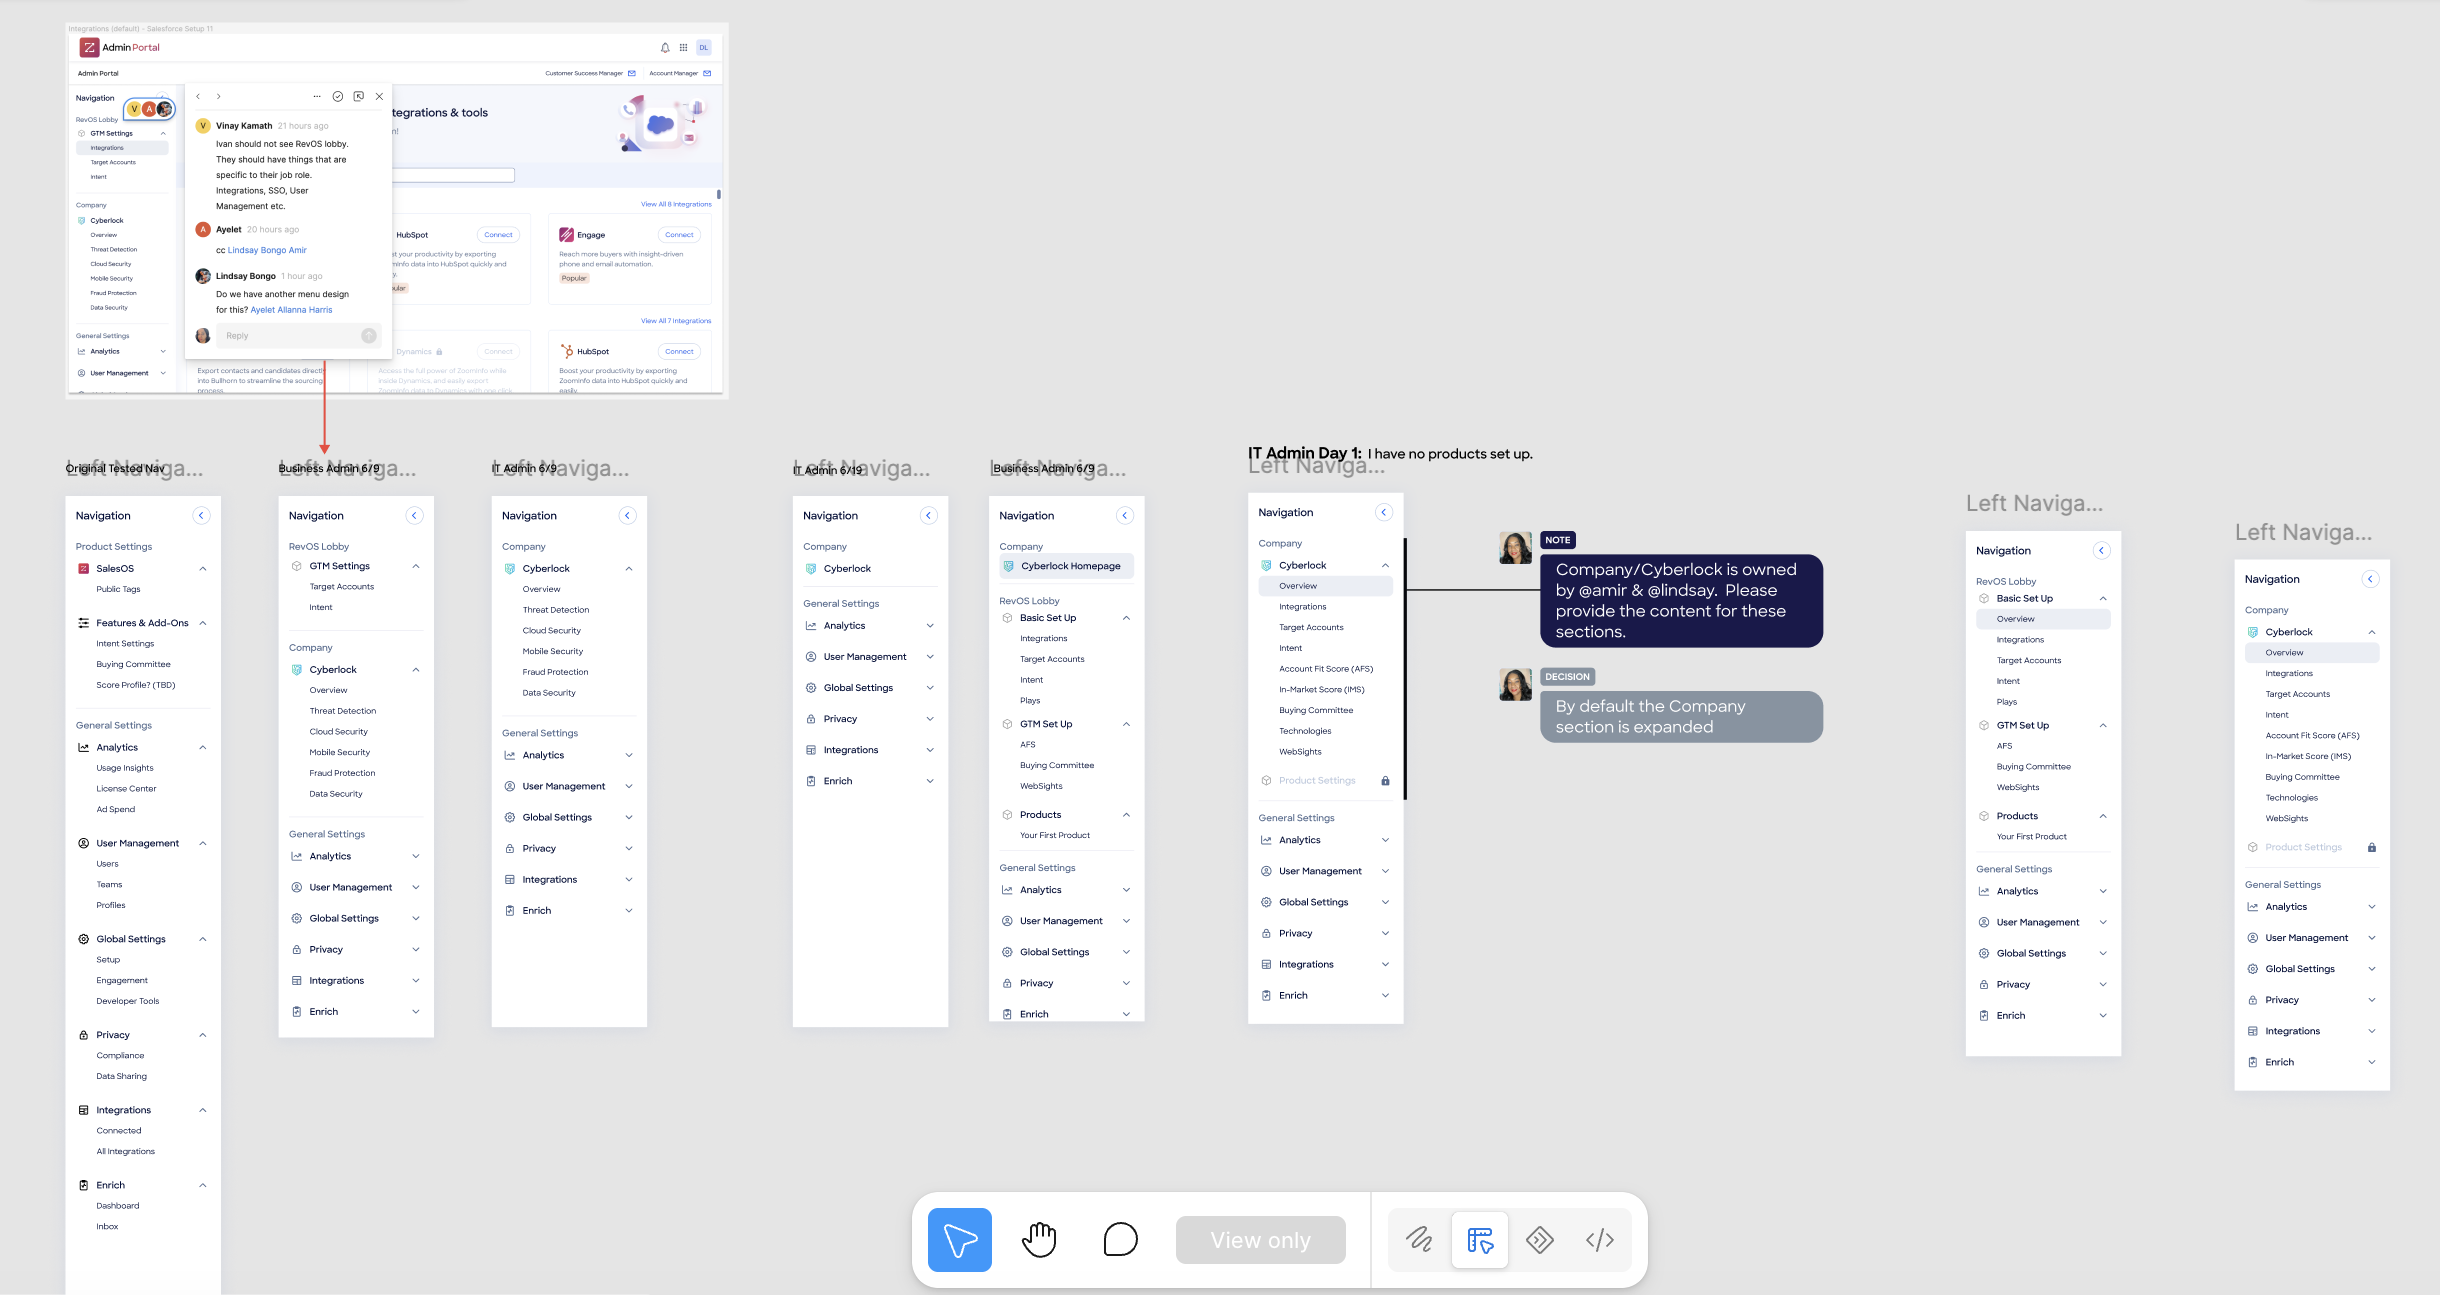Click the 'IT Admin 6/19' frame label
The width and height of the screenshot is (2440, 1295).
827,470
